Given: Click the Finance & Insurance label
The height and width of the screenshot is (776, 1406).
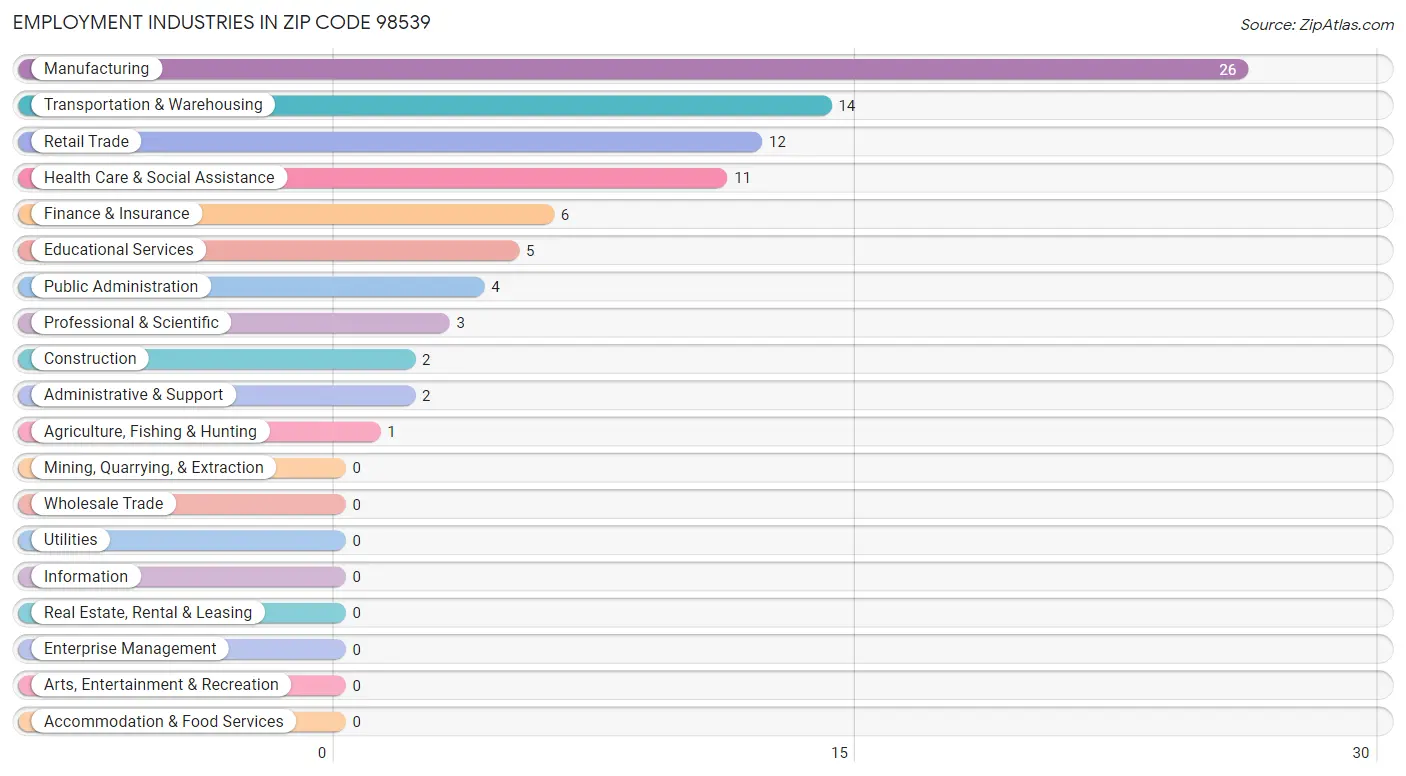Looking at the screenshot, I should click(x=116, y=214).
